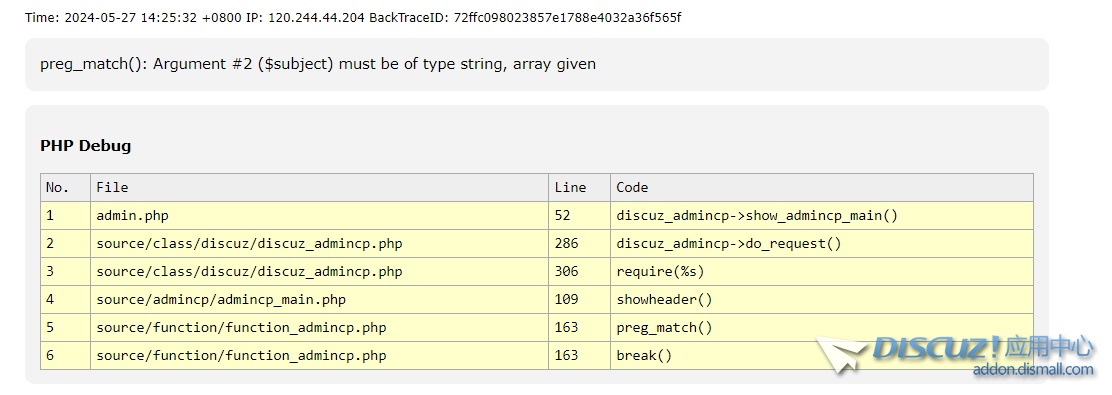The height and width of the screenshot is (395, 1112).
Task: Click the Line column header
Action: [579, 187]
